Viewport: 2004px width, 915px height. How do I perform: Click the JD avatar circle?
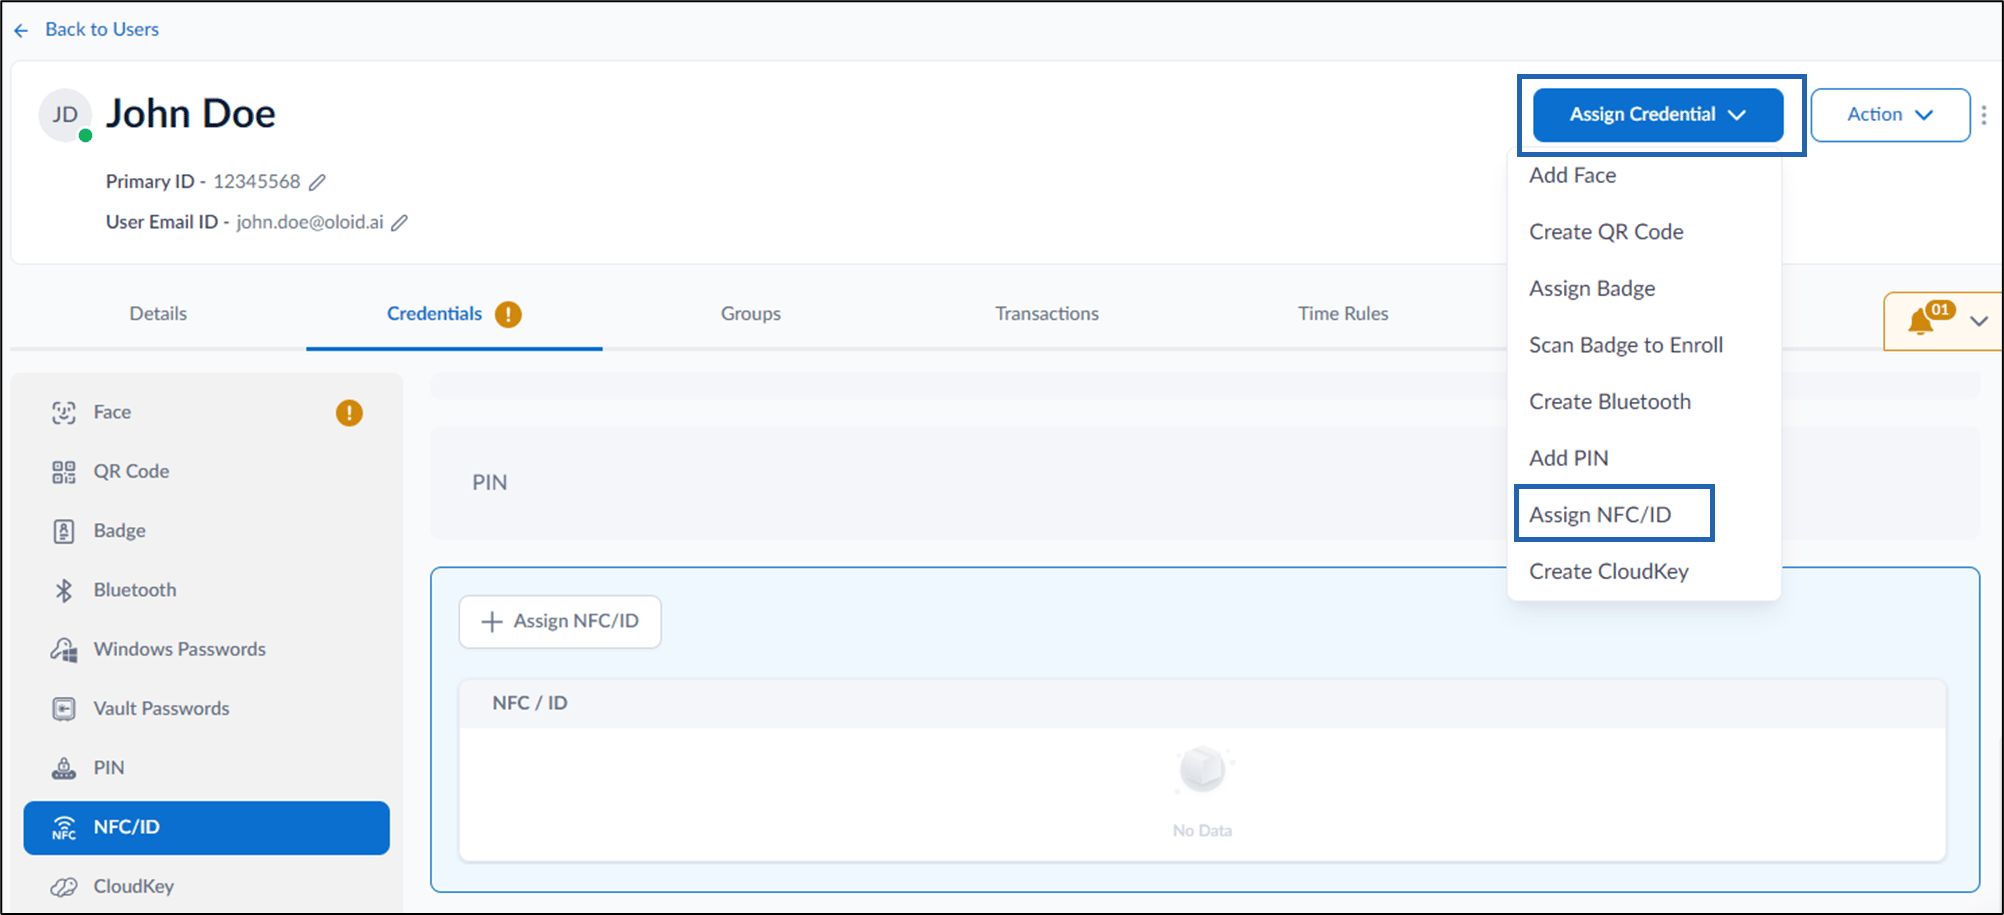coord(65,115)
